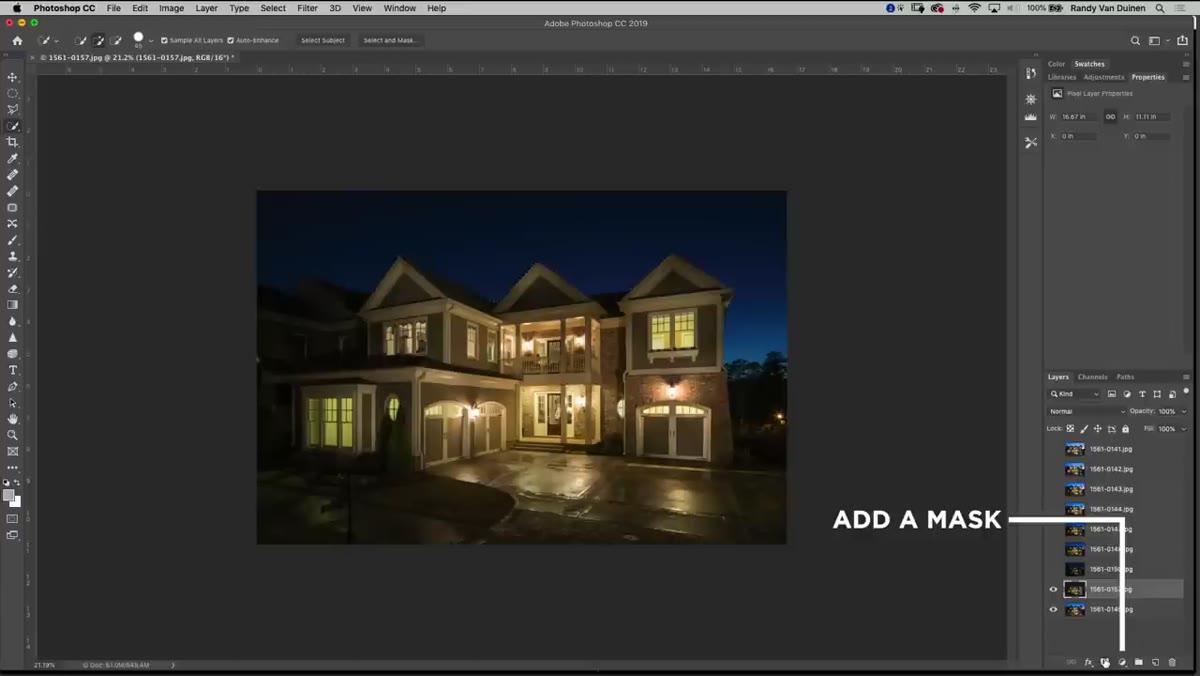Click the swap foreground/background colors icon
1200x676 pixels.
18,483
